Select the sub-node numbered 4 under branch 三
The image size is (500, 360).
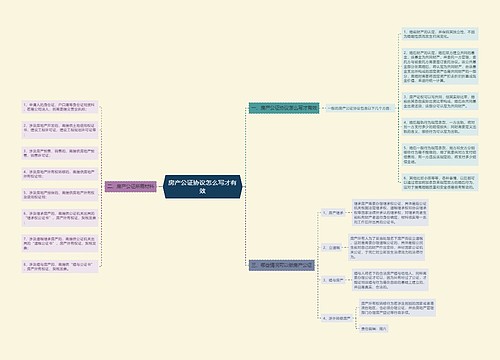(337, 318)
